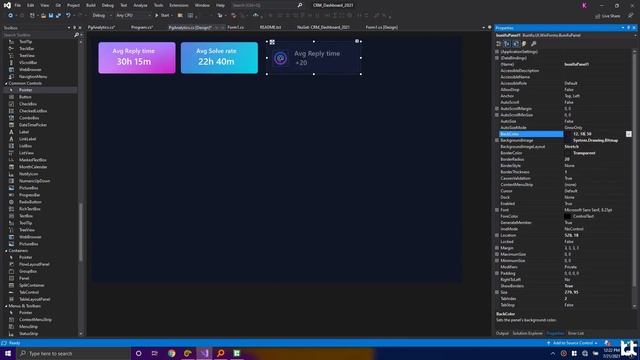
Task: Switch to the Form1.cs [Design] tab
Action: pyautogui.click(x=381, y=27)
